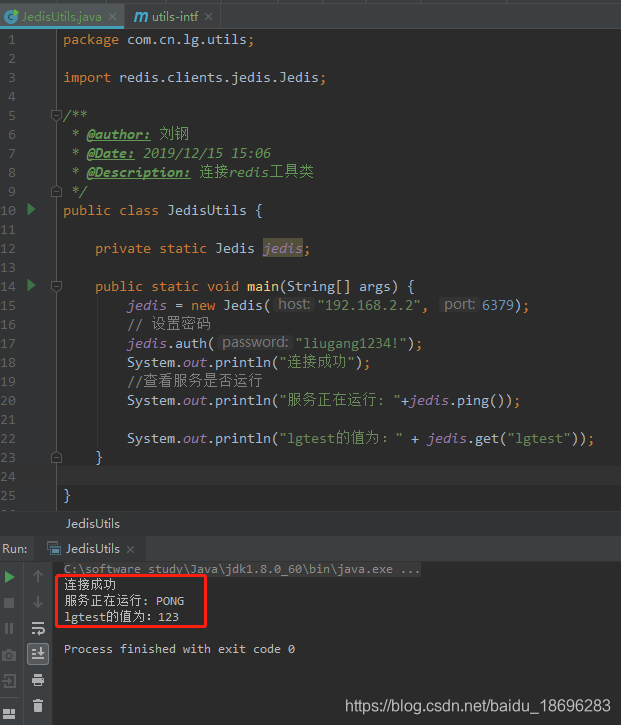Click the "Run:" panel label
Screen dimensions: 621x725
click(x=15, y=549)
